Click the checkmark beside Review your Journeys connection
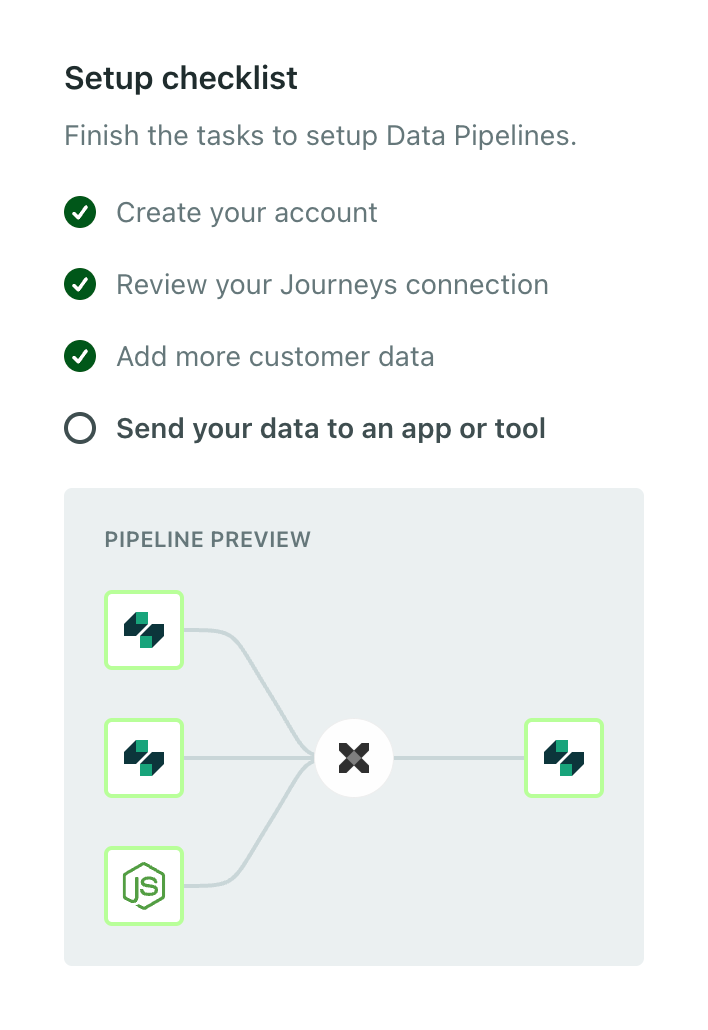This screenshot has width=708, height=1030. pyautogui.click(x=80, y=284)
